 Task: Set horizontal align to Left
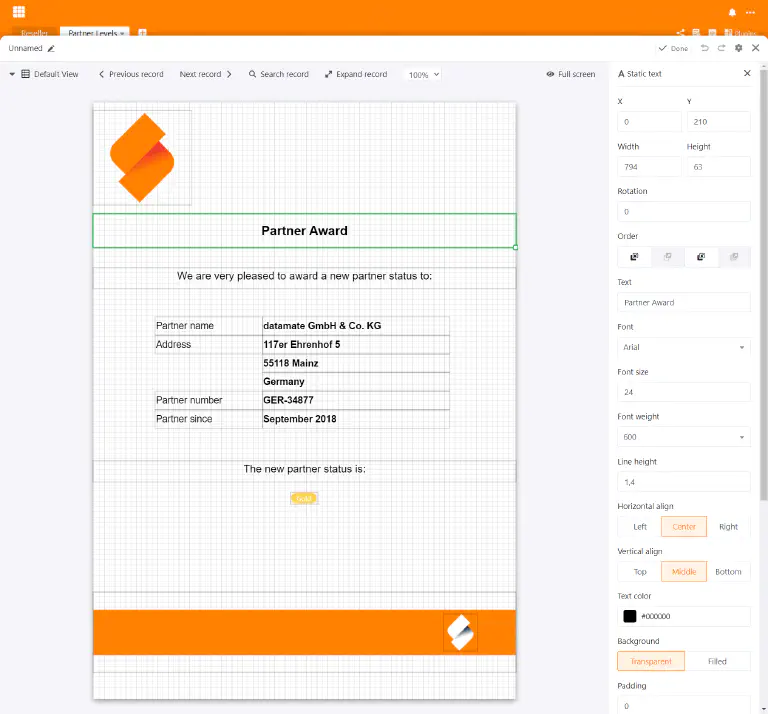640,527
